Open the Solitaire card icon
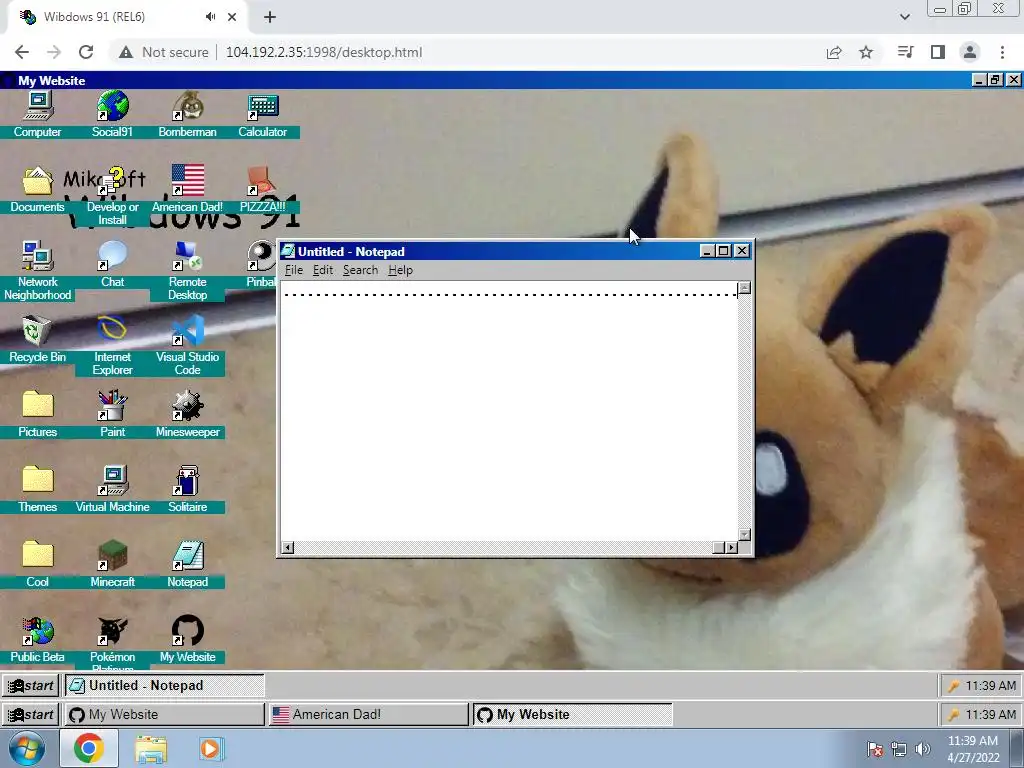This screenshot has height=768, width=1024. tap(187, 490)
